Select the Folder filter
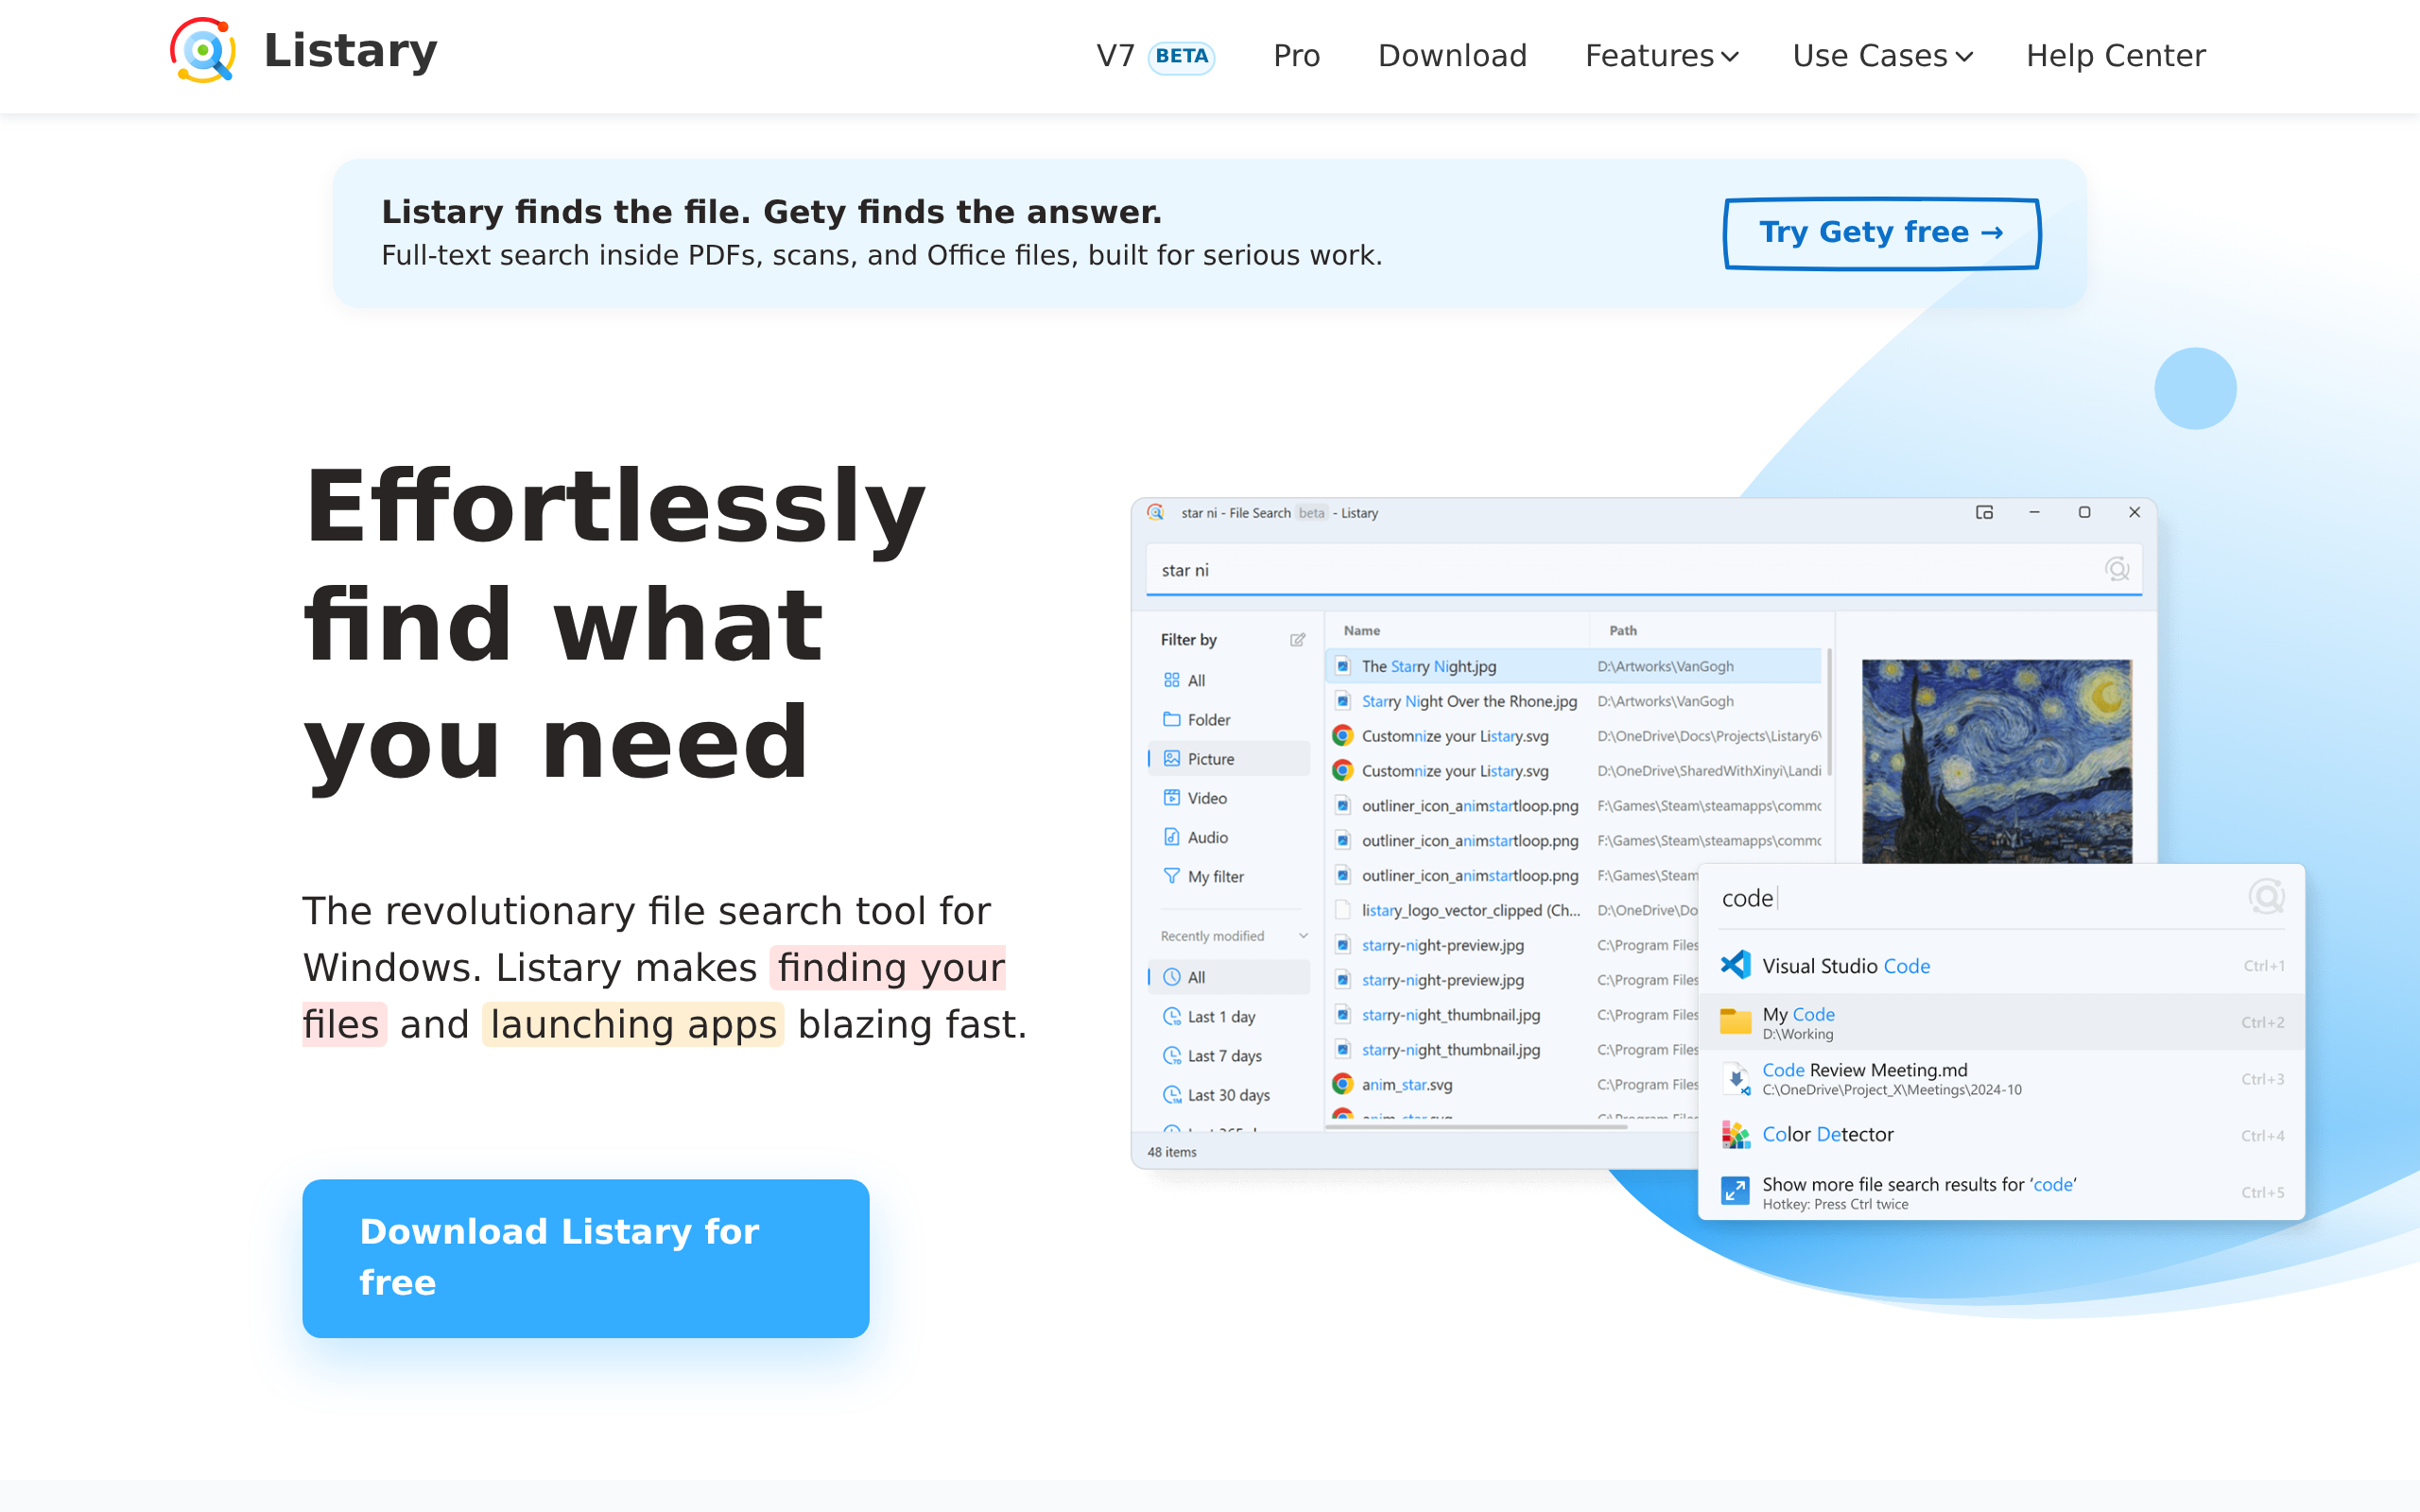 1228,720
